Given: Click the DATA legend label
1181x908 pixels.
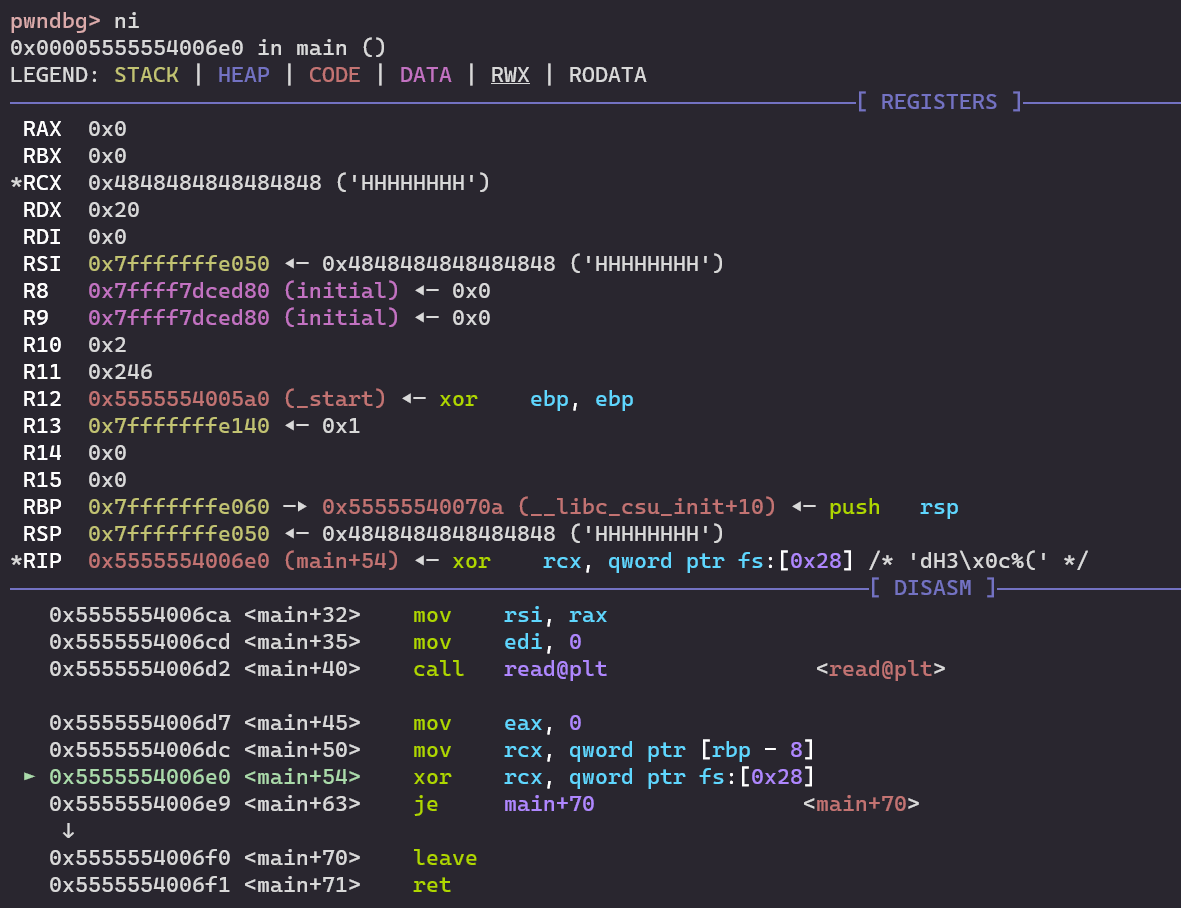Looking at the screenshot, I should (426, 75).
